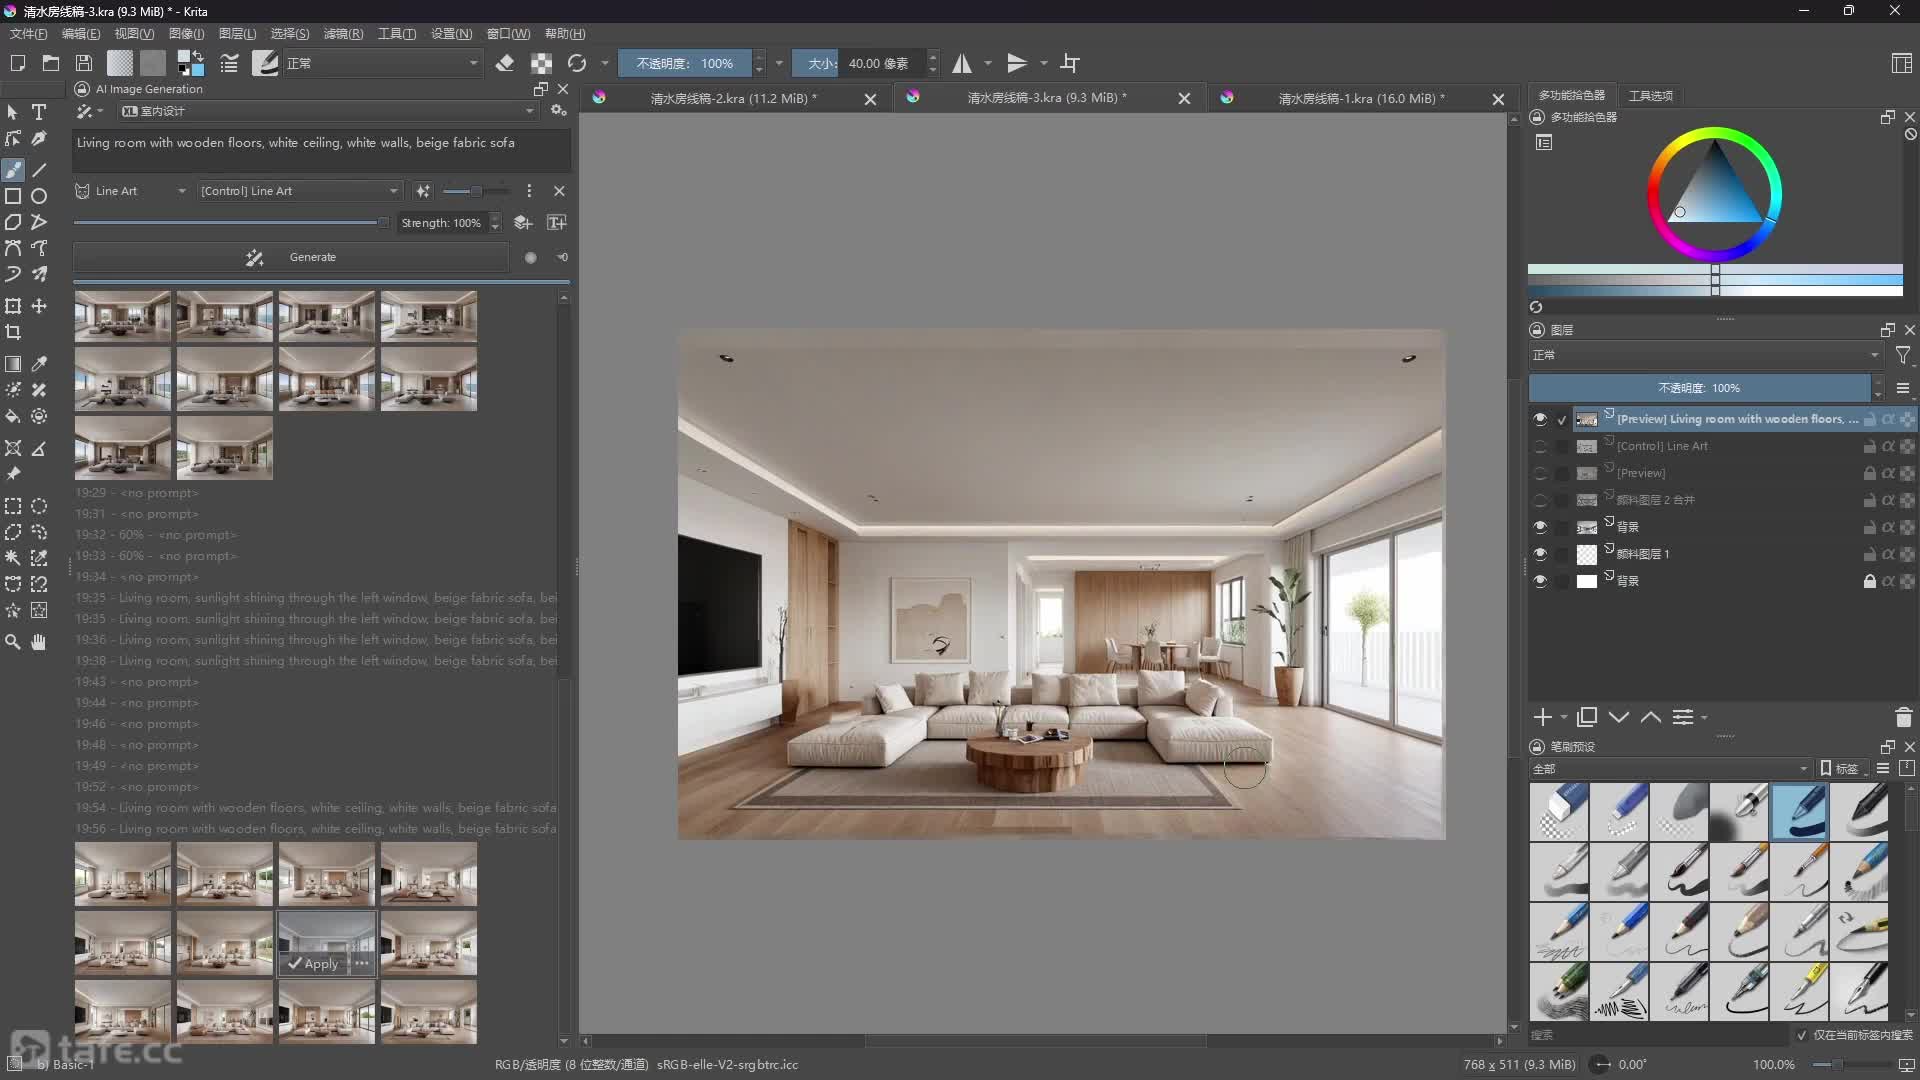
Task: Select the Fill bucket tool
Action: [x=13, y=416]
